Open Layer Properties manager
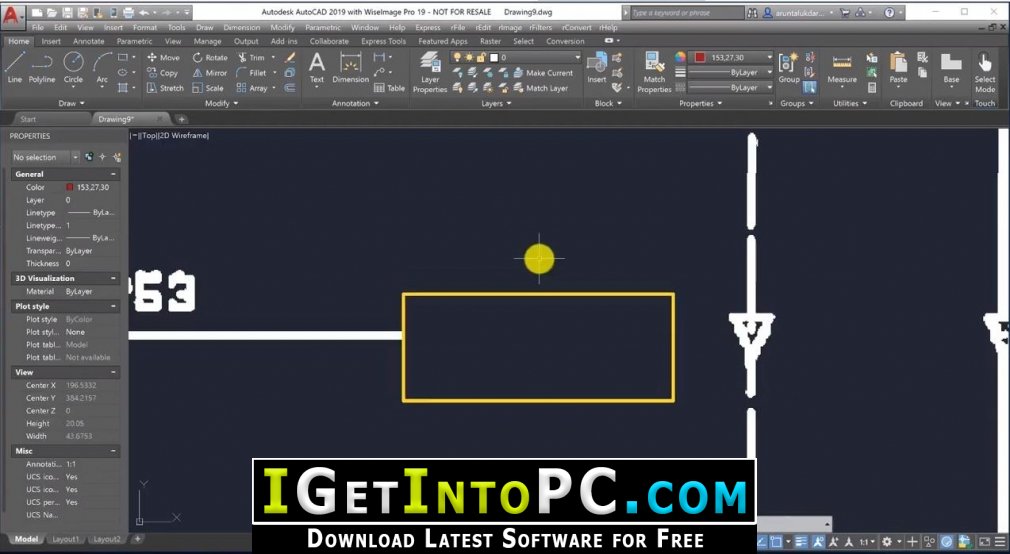The width and height of the screenshot is (1010, 554). tap(430, 72)
